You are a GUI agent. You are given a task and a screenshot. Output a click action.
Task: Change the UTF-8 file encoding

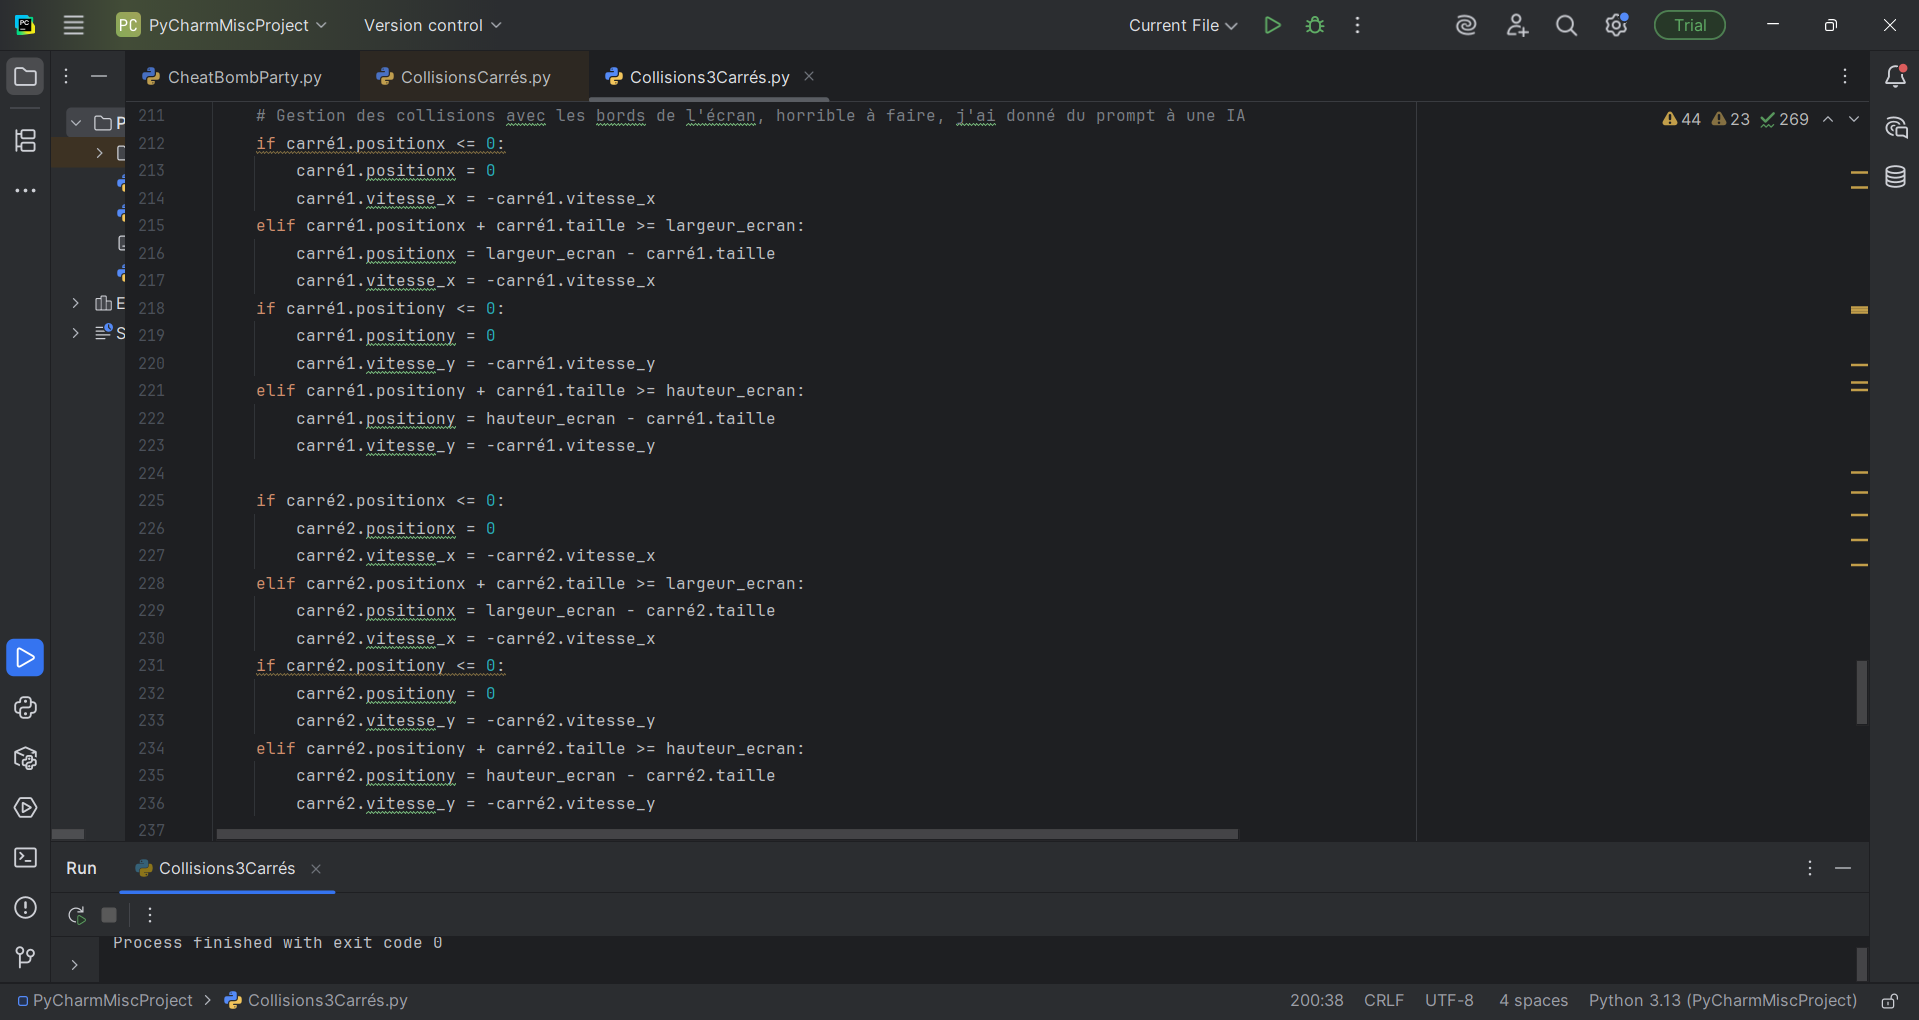(x=1449, y=1000)
